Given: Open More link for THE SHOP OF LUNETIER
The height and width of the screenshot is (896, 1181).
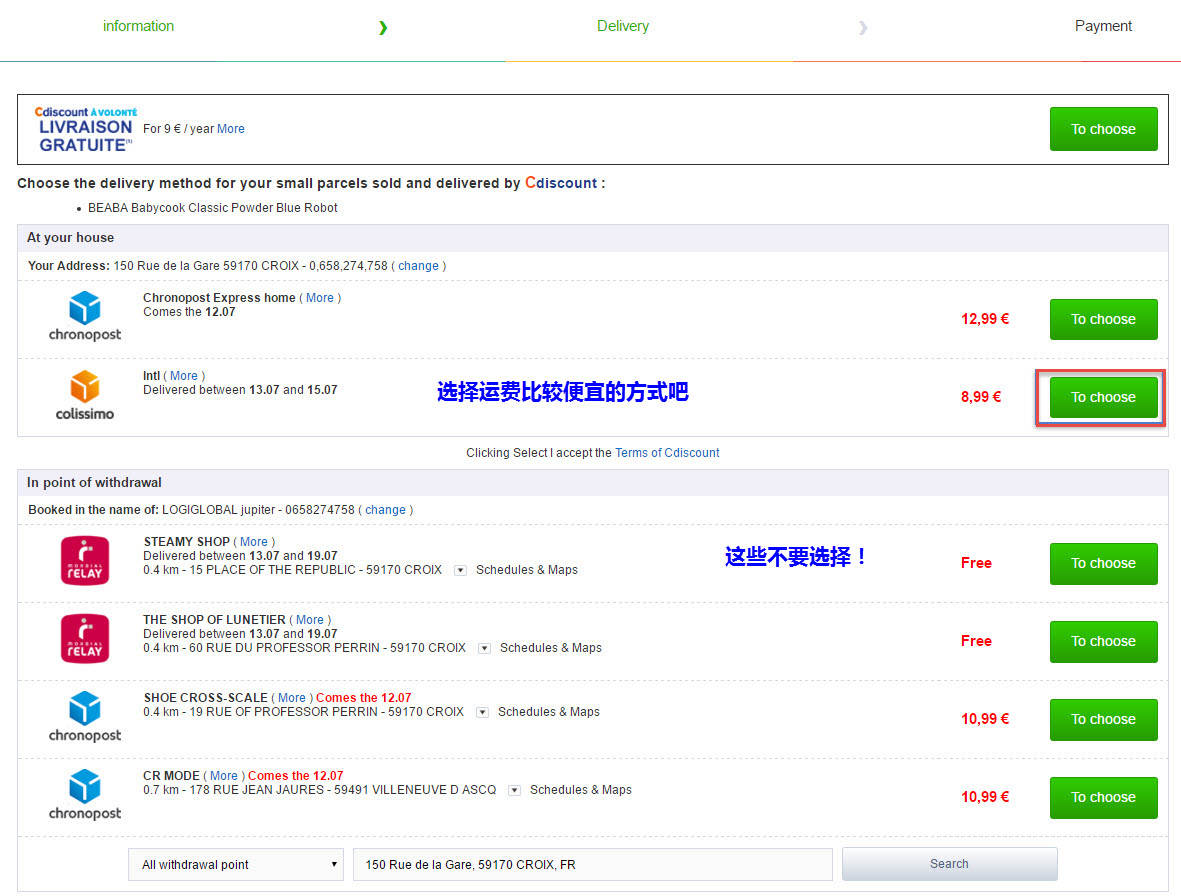Looking at the screenshot, I should point(310,620).
